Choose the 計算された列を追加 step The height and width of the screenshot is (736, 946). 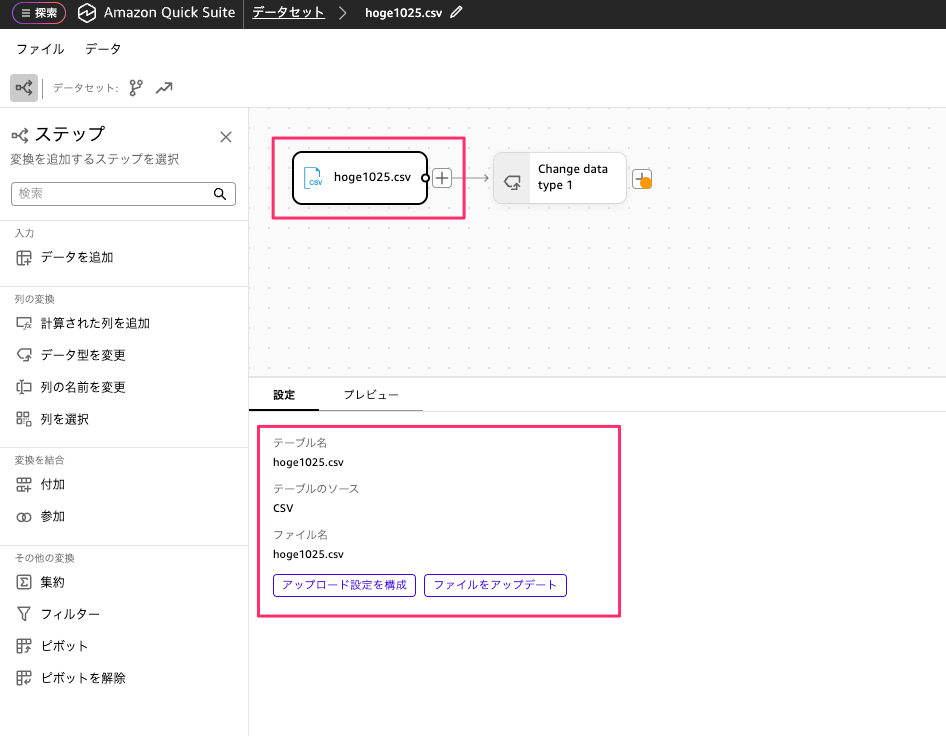(x=95, y=323)
